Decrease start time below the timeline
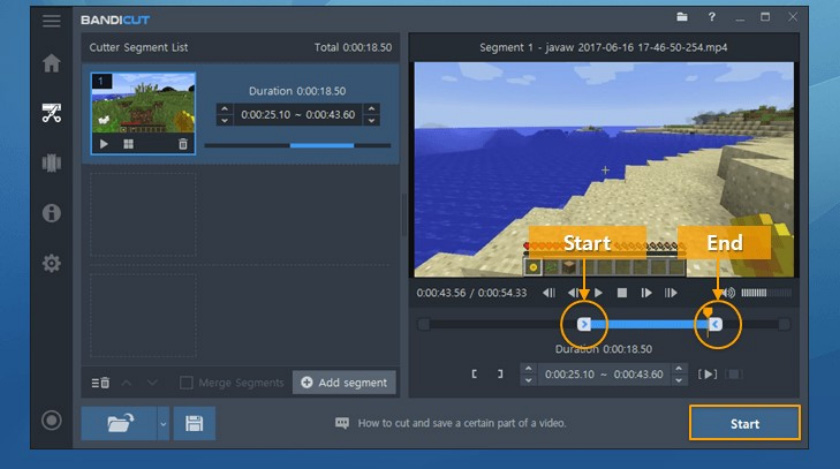This screenshot has width=840, height=469. (x=528, y=380)
